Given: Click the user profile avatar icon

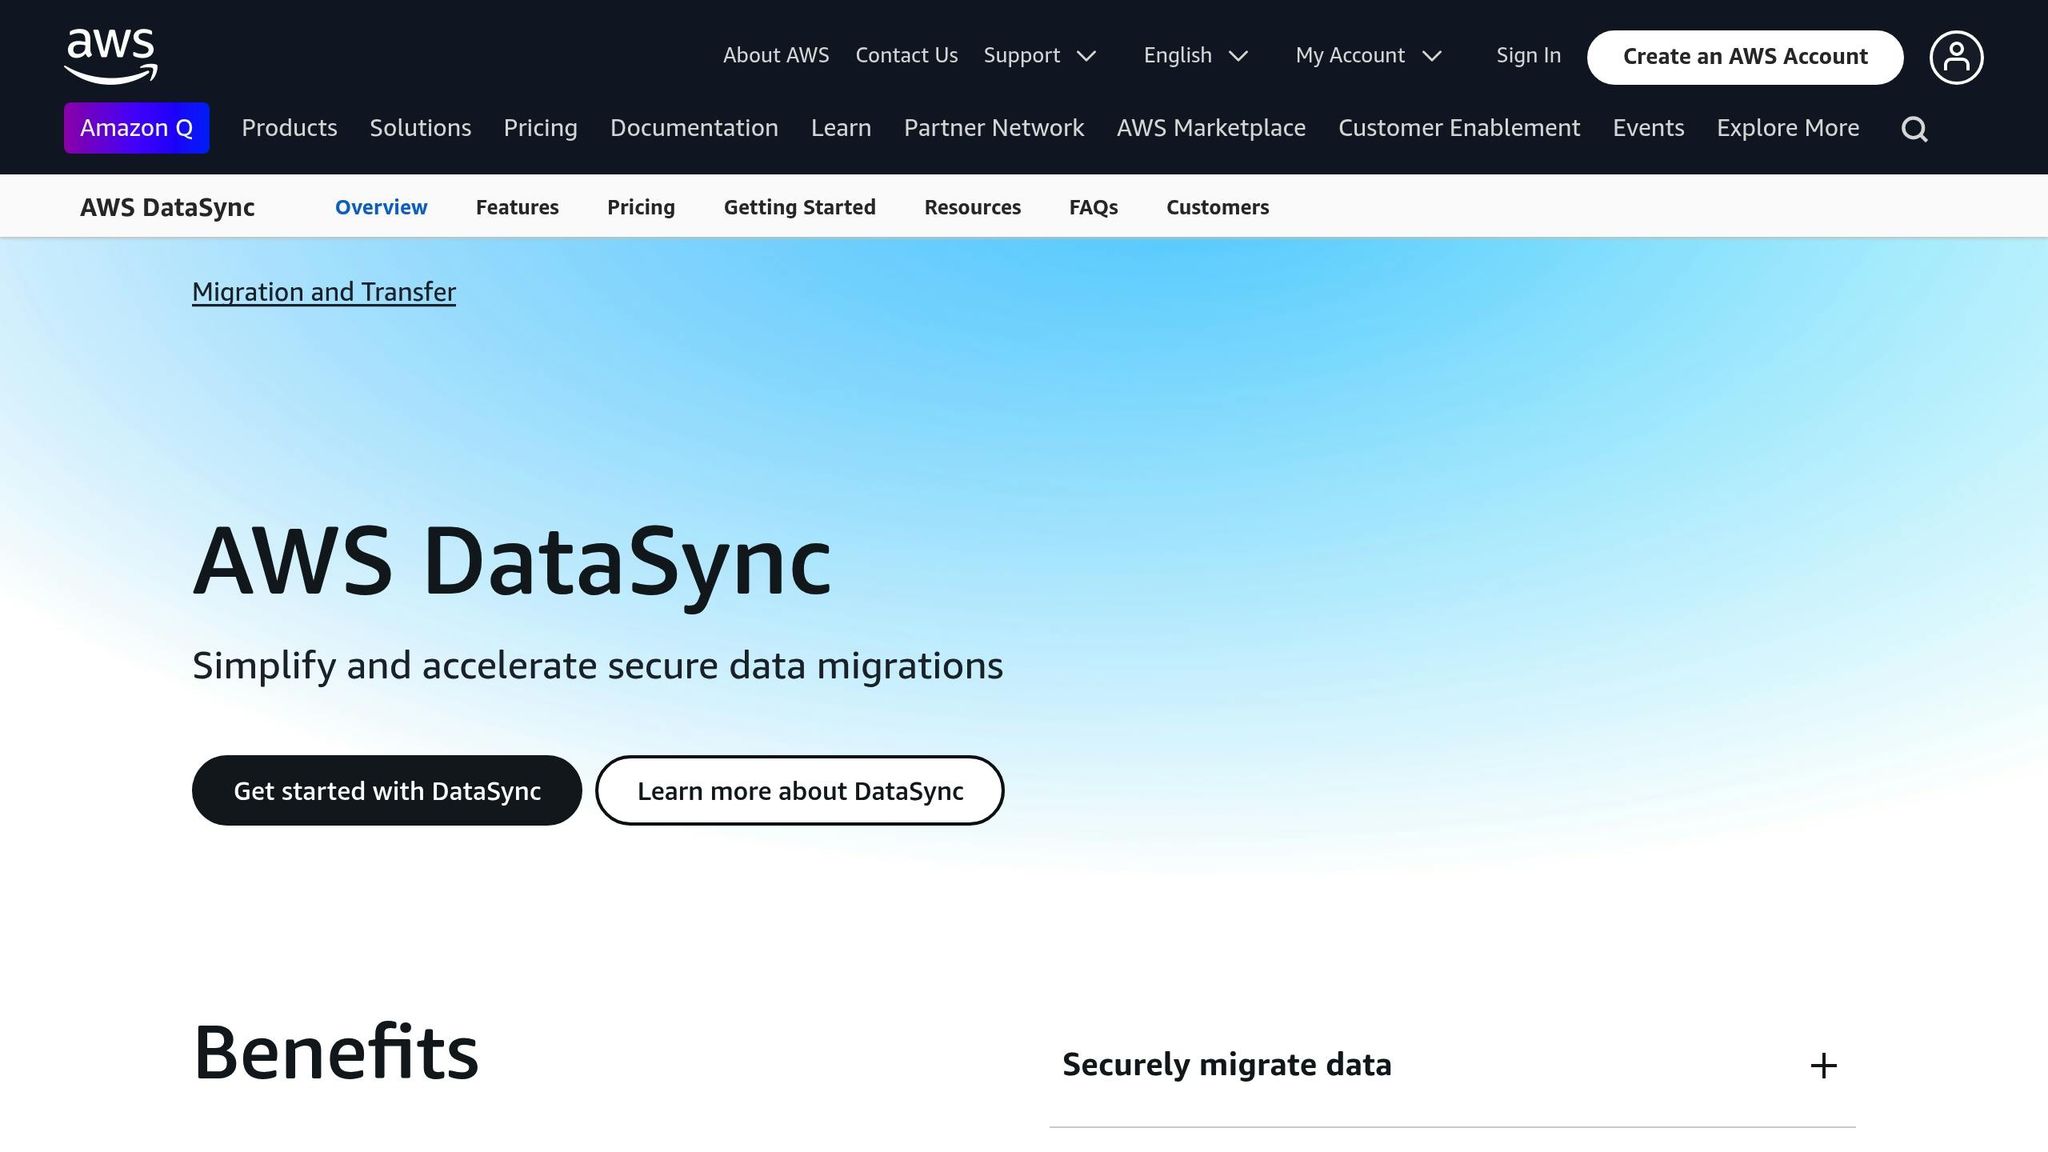Looking at the screenshot, I should [x=1956, y=57].
